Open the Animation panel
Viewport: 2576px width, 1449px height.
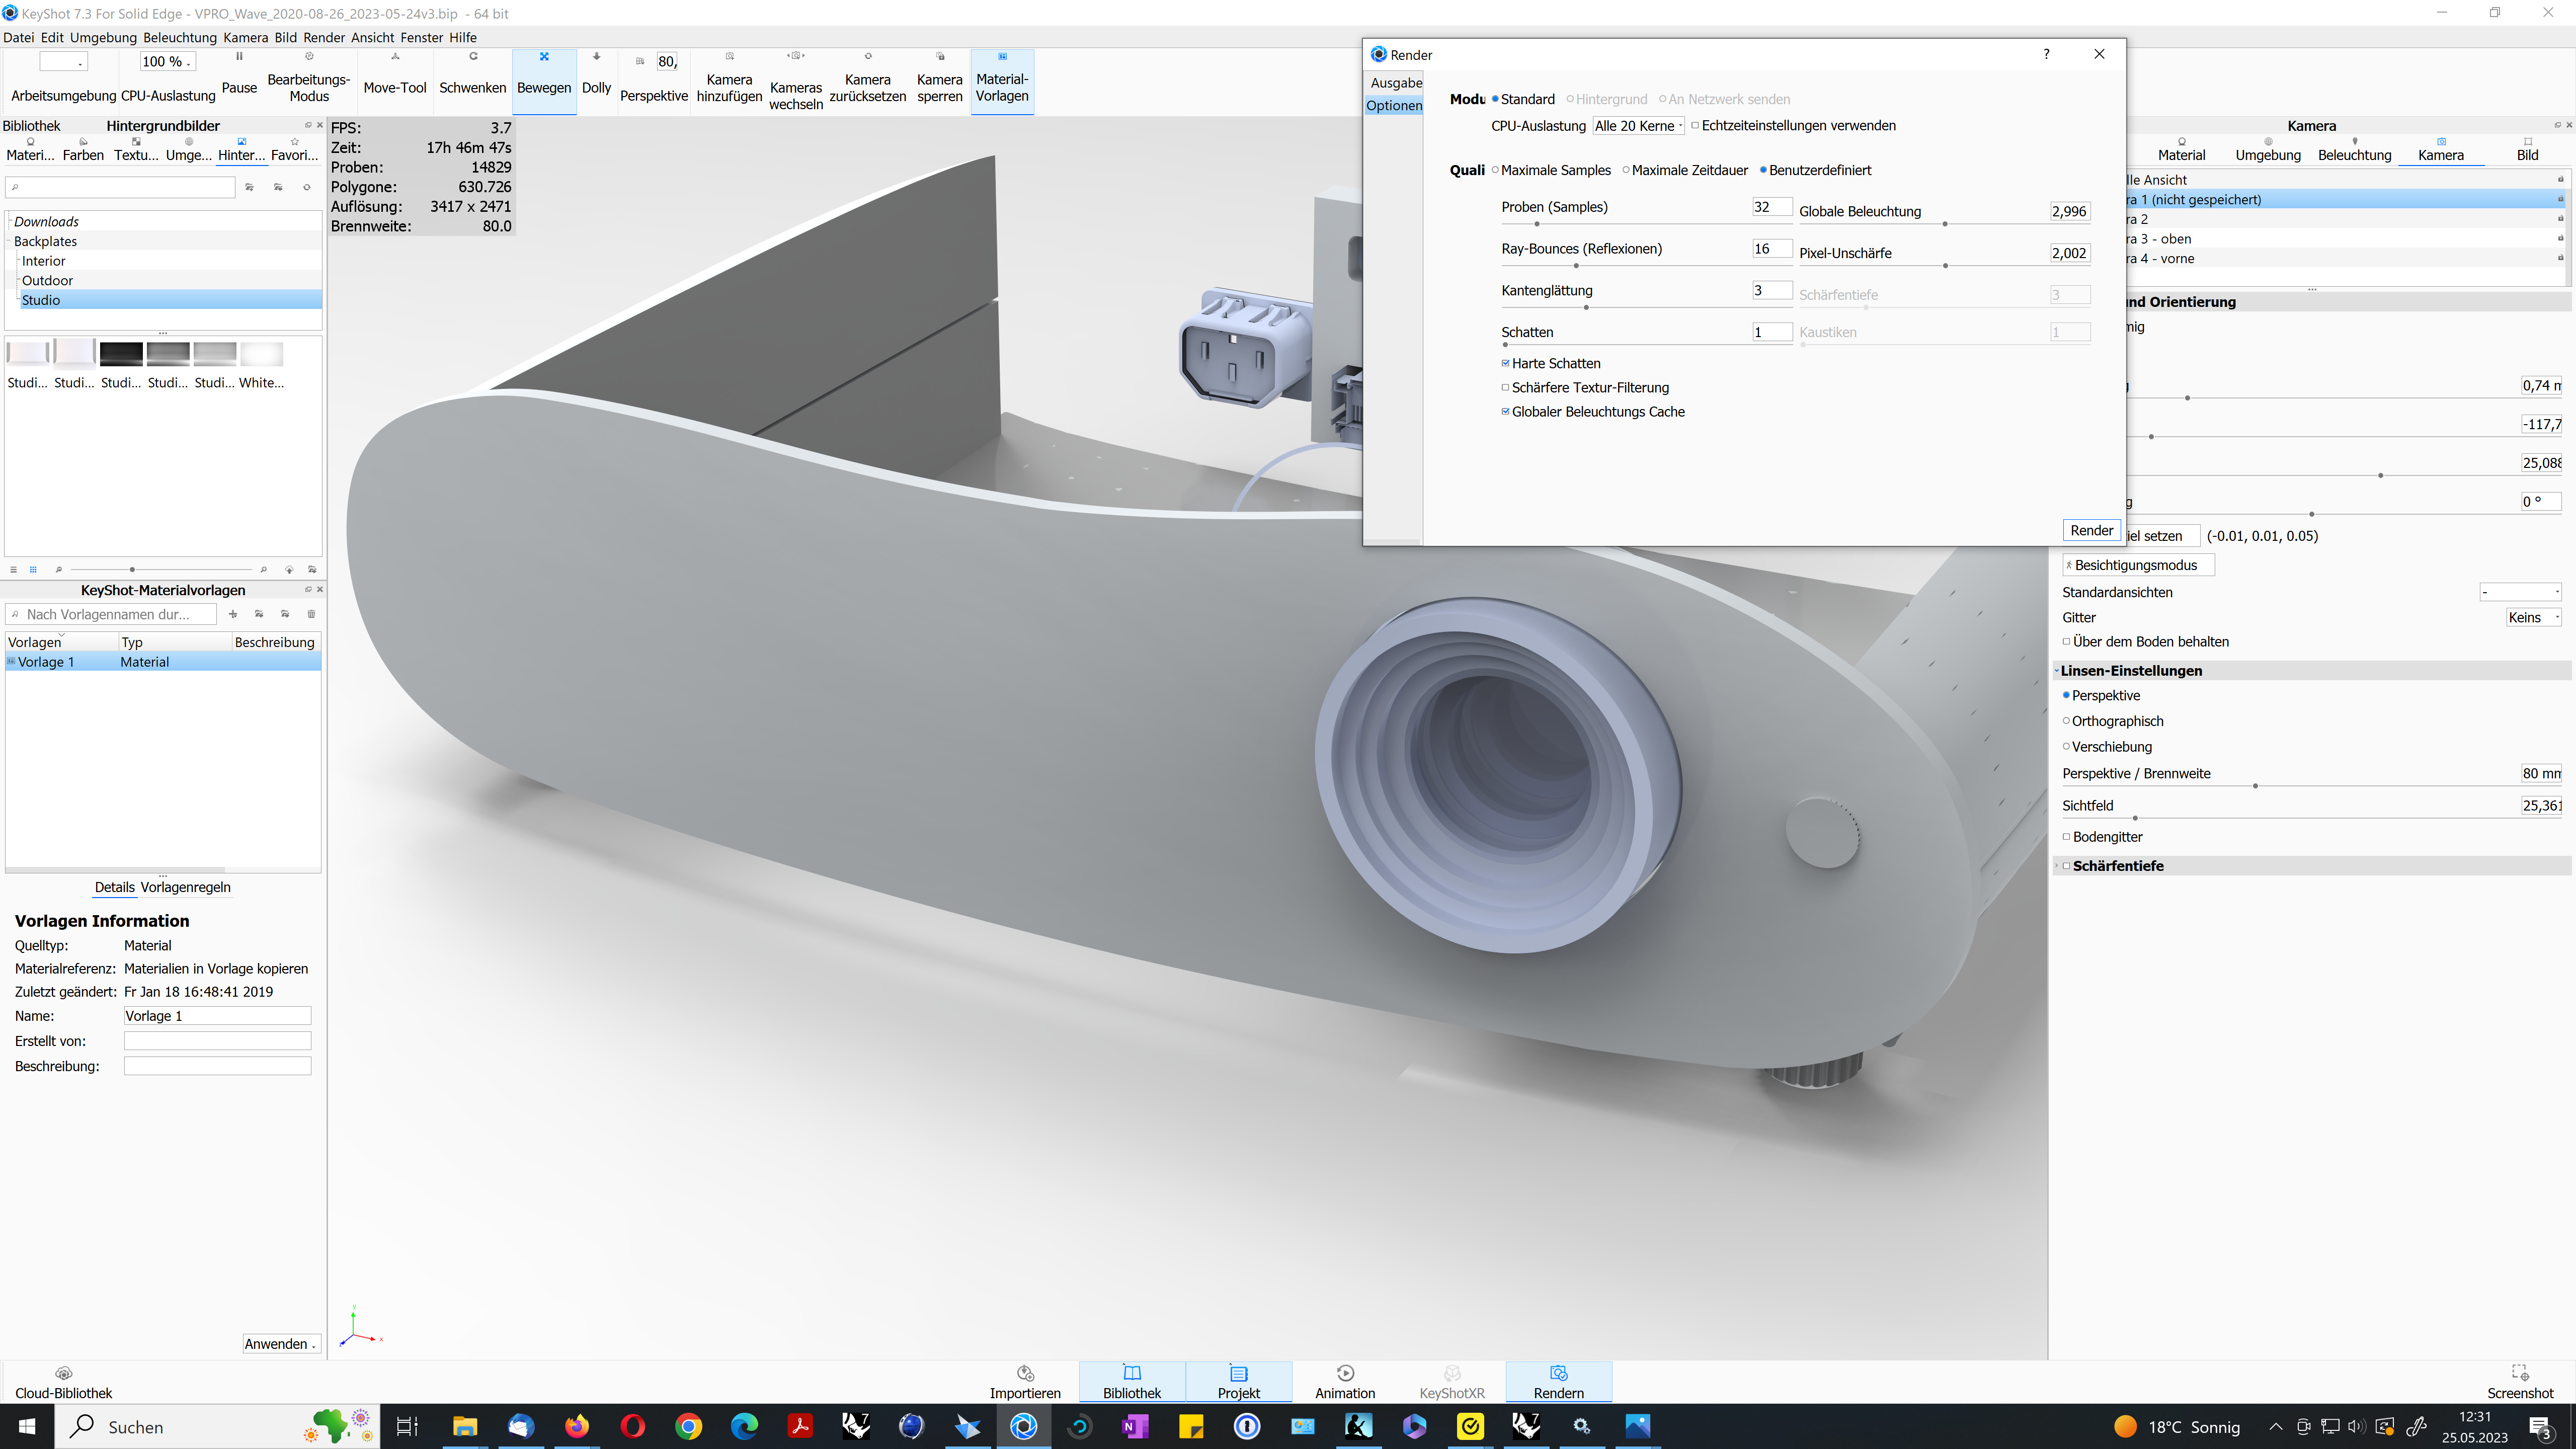1345,1382
